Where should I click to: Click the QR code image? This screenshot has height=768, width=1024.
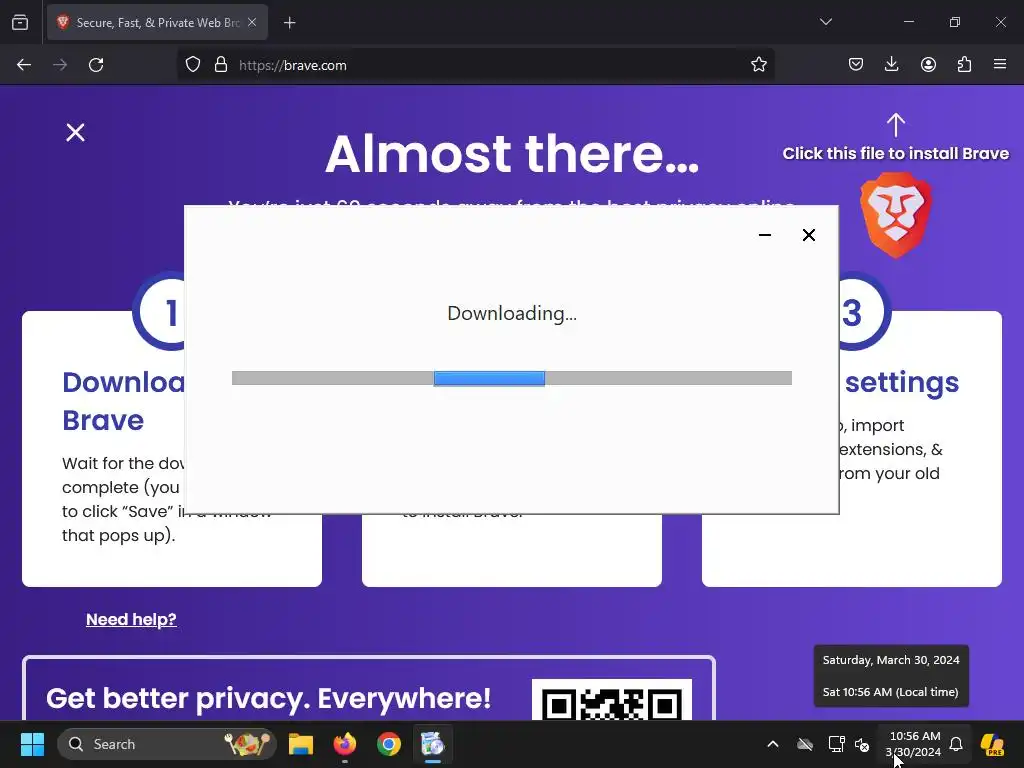(612, 700)
